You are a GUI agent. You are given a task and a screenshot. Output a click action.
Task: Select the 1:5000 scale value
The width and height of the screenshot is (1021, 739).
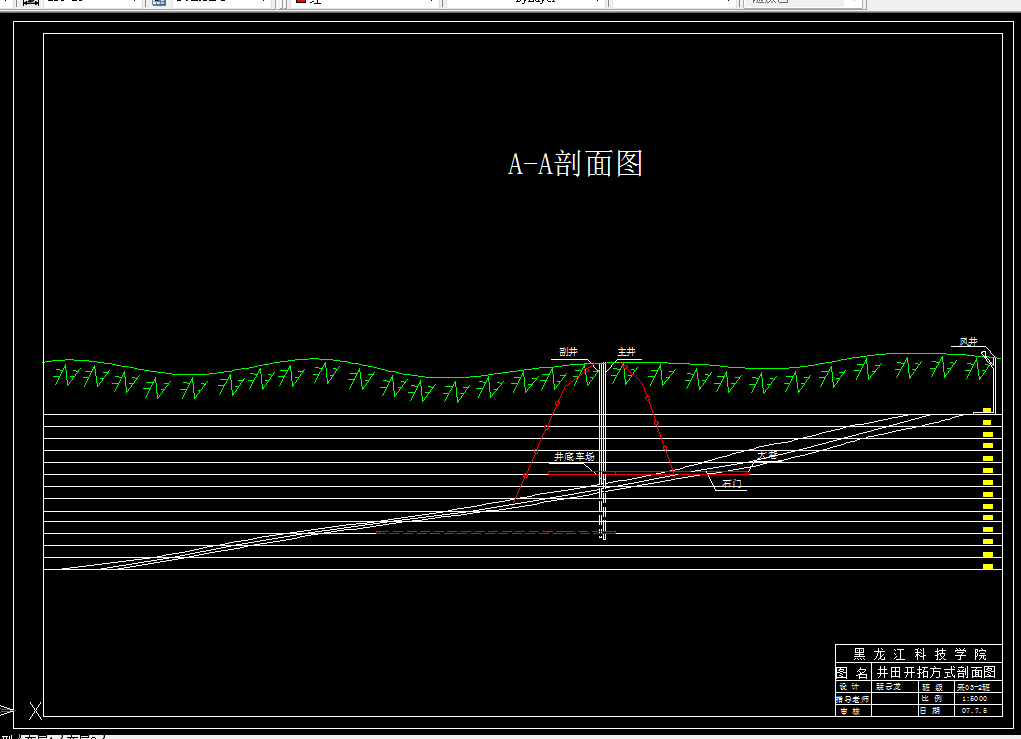(x=974, y=699)
